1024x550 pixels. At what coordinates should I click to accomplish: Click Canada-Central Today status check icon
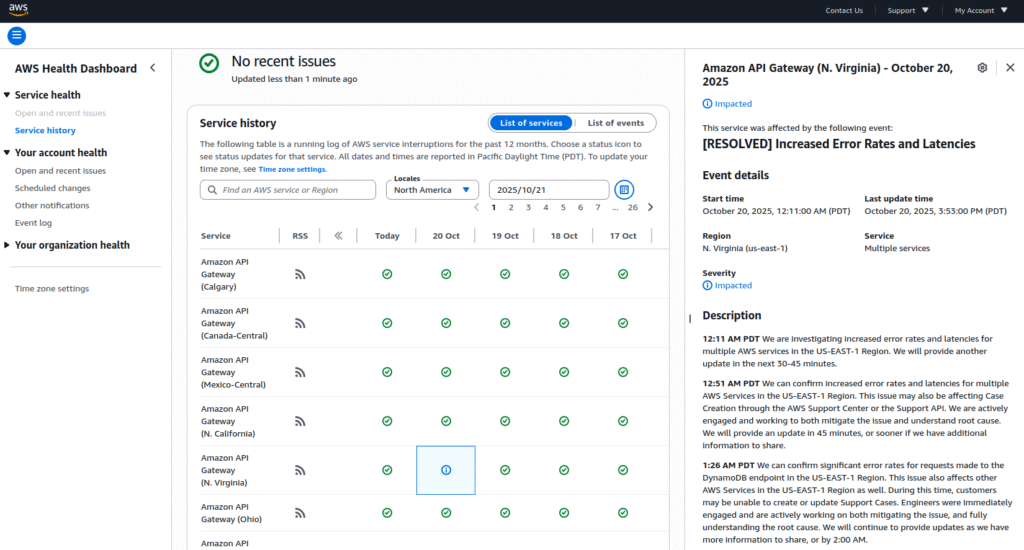387,323
